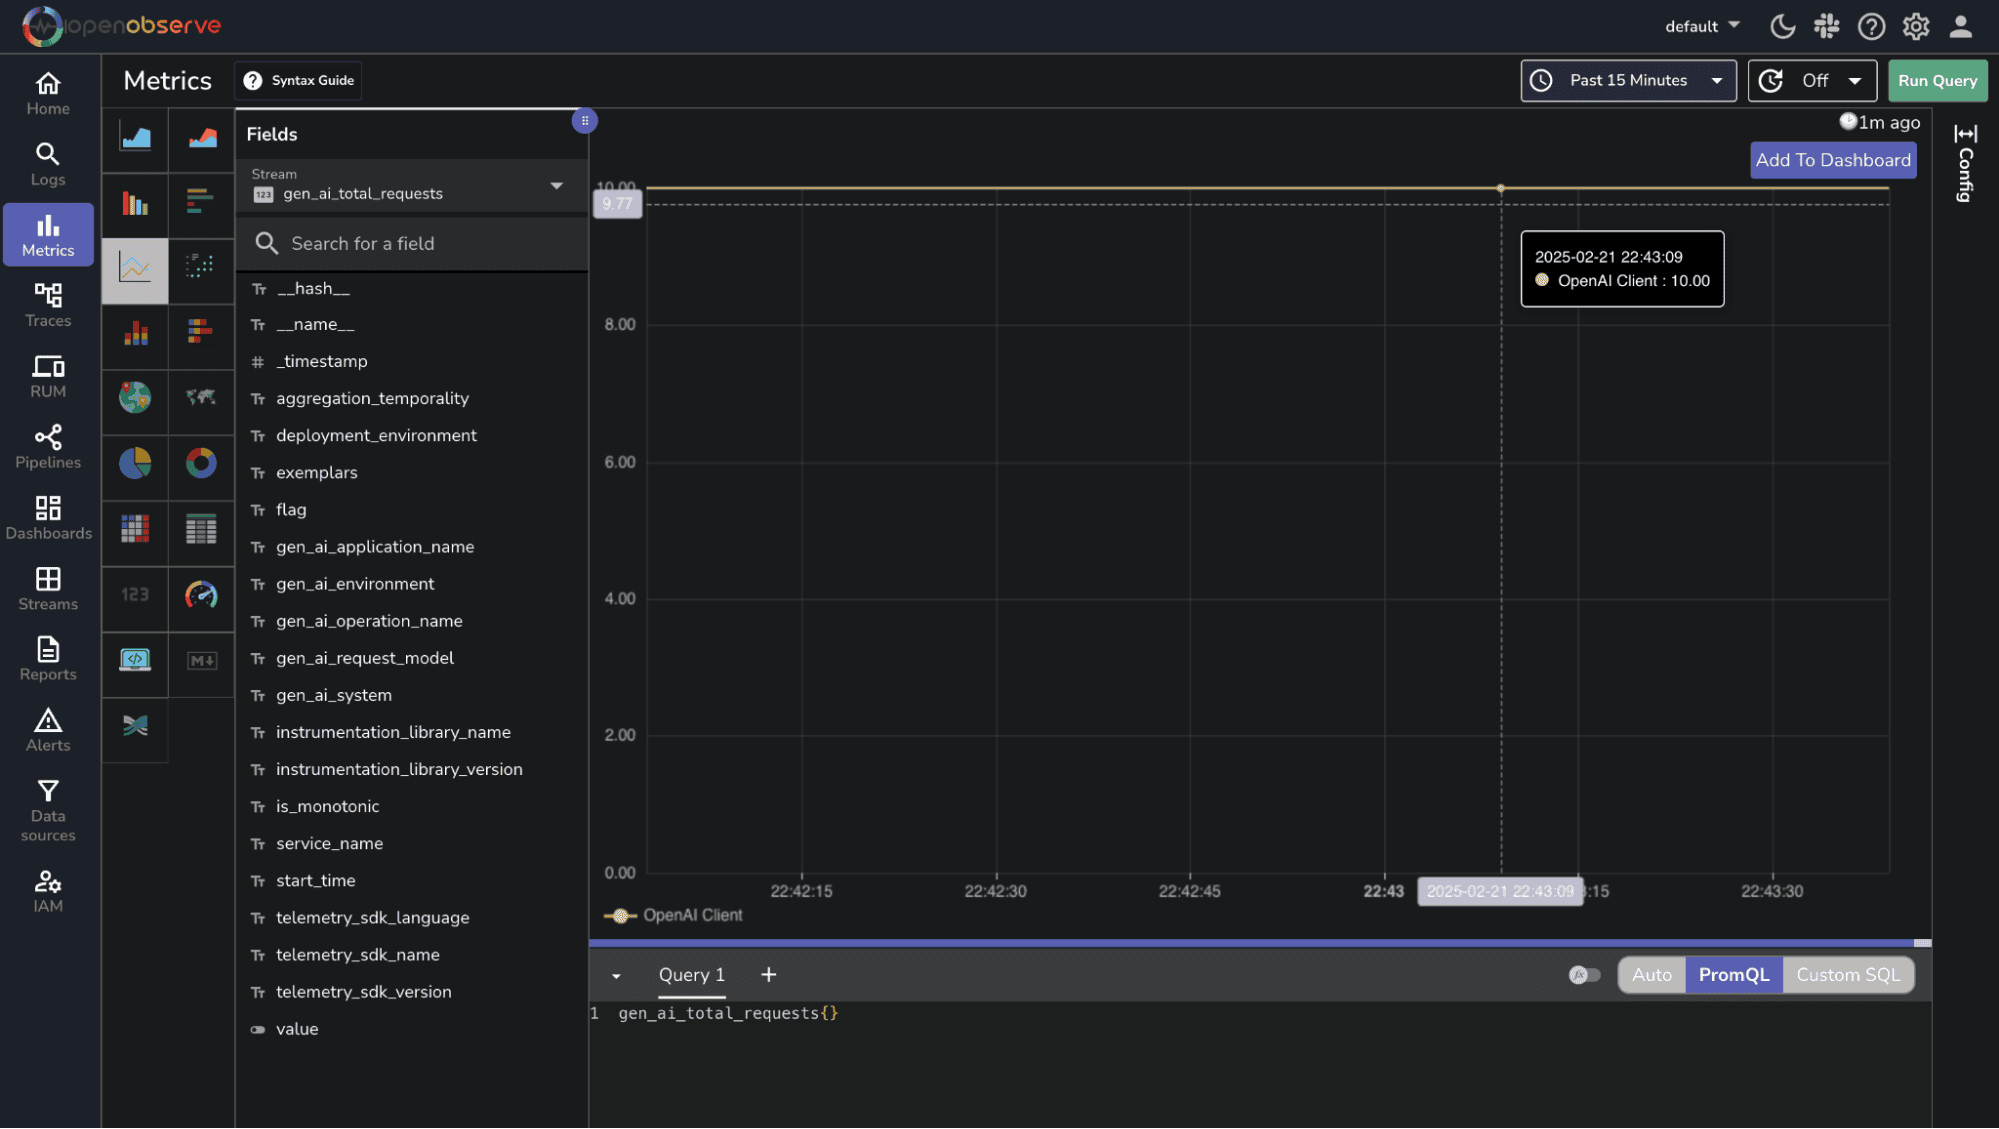Toggle the query editor switch near Auto
This screenshot has width=1999, height=1129.
point(1584,975)
